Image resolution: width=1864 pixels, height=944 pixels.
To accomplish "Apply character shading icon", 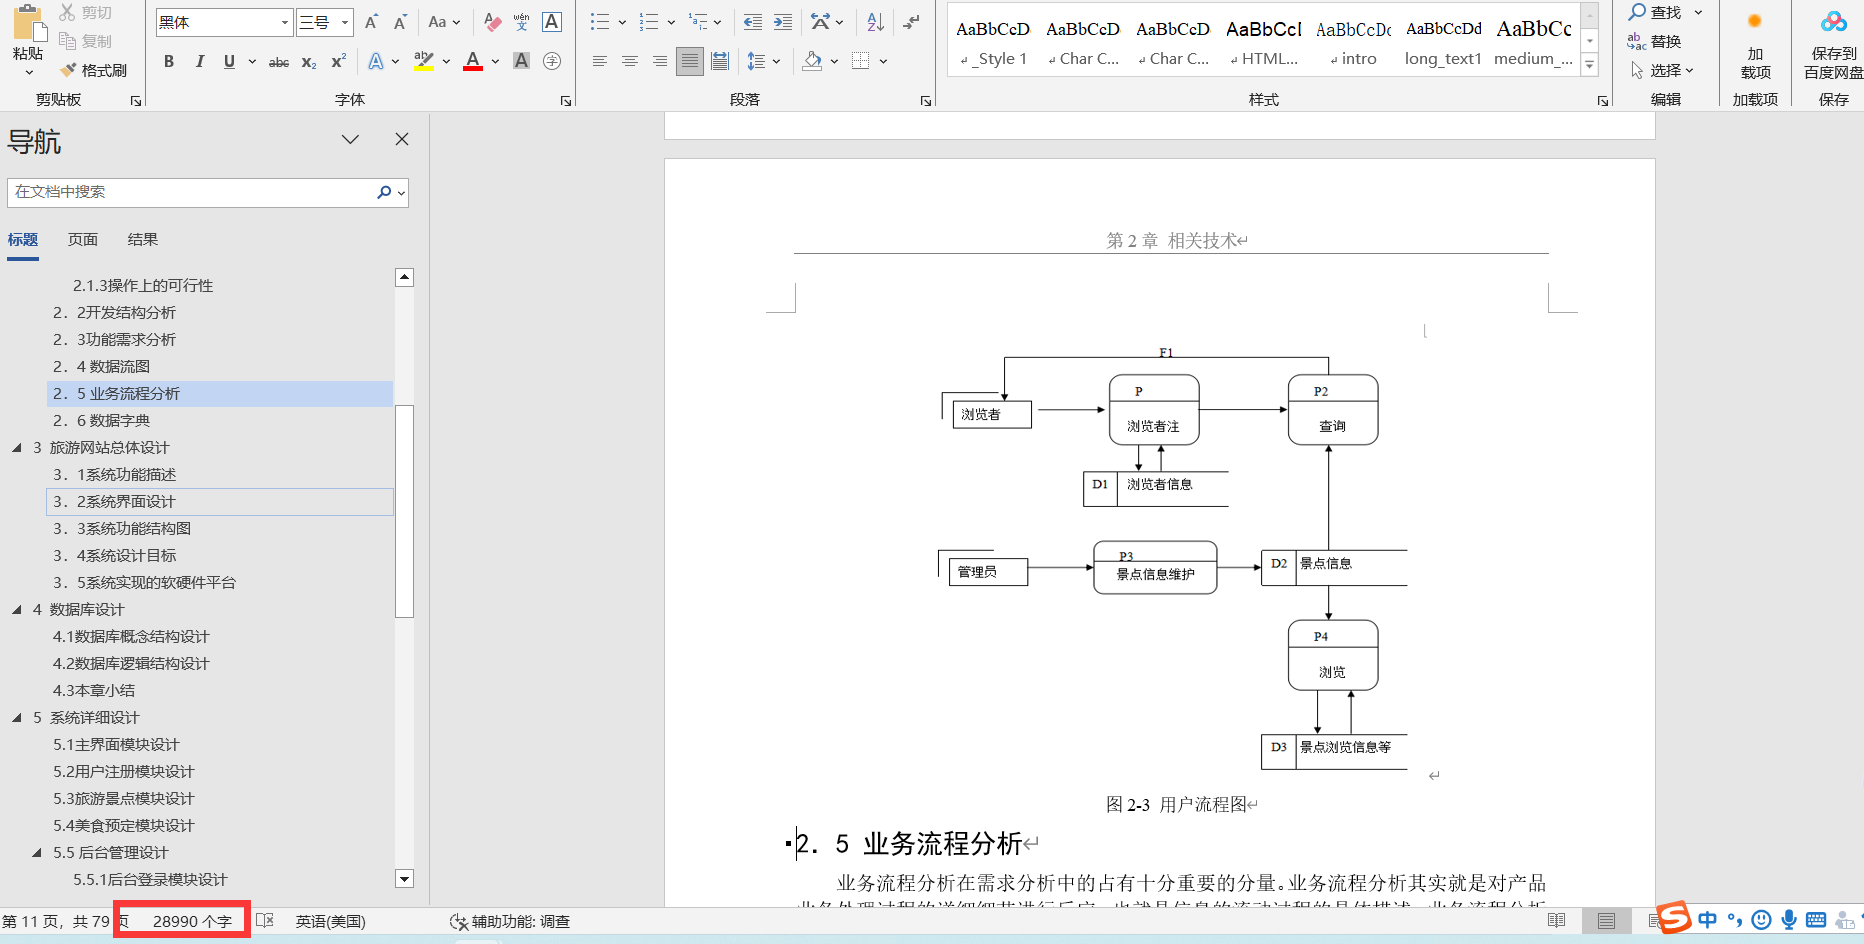I will tap(521, 61).
